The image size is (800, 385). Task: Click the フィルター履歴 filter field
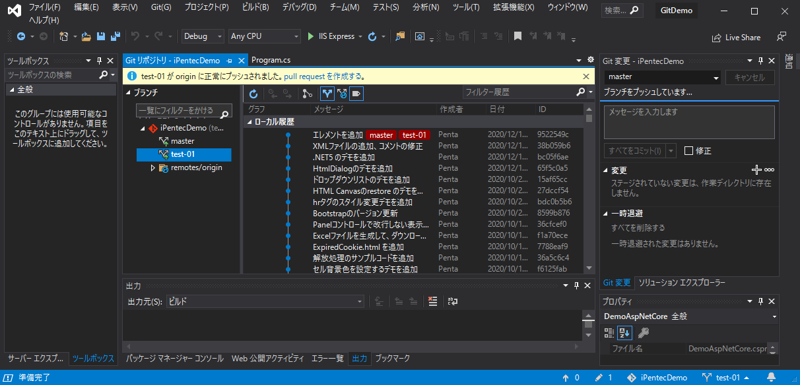(519, 92)
